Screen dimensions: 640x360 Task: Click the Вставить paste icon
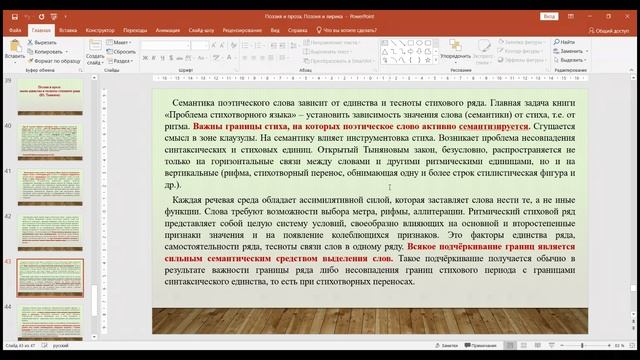(15, 47)
